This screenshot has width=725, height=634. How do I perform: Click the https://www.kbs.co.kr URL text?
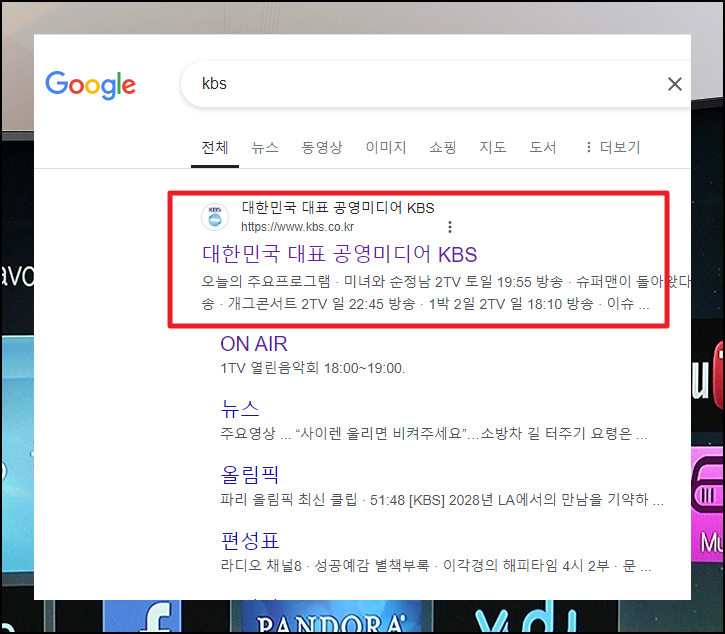[297, 227]
